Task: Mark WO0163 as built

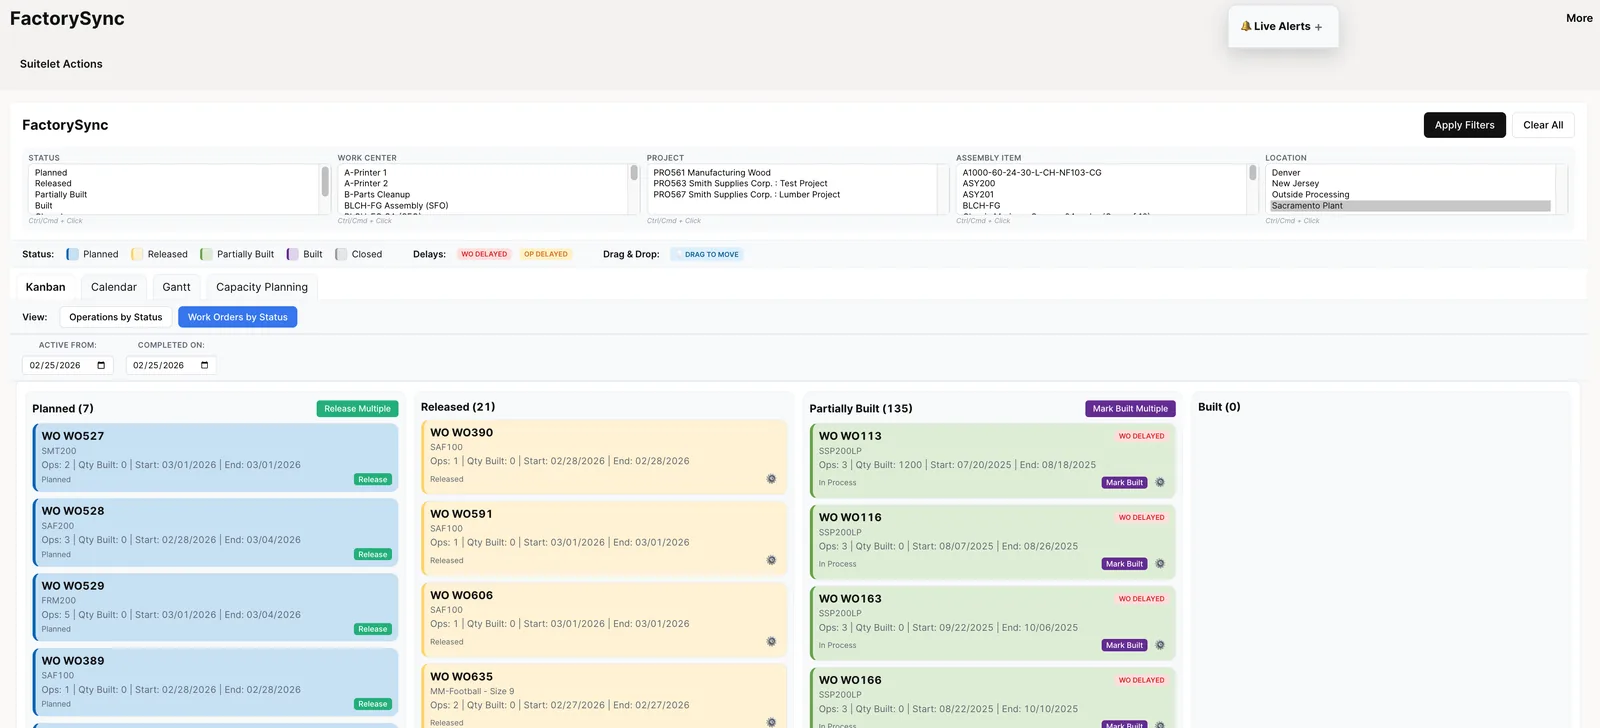Action: tap(1124, 645)
